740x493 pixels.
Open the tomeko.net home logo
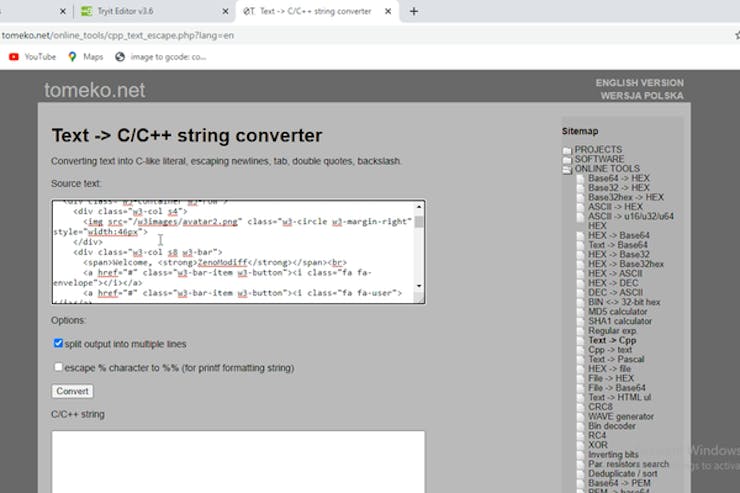[94, 90]
